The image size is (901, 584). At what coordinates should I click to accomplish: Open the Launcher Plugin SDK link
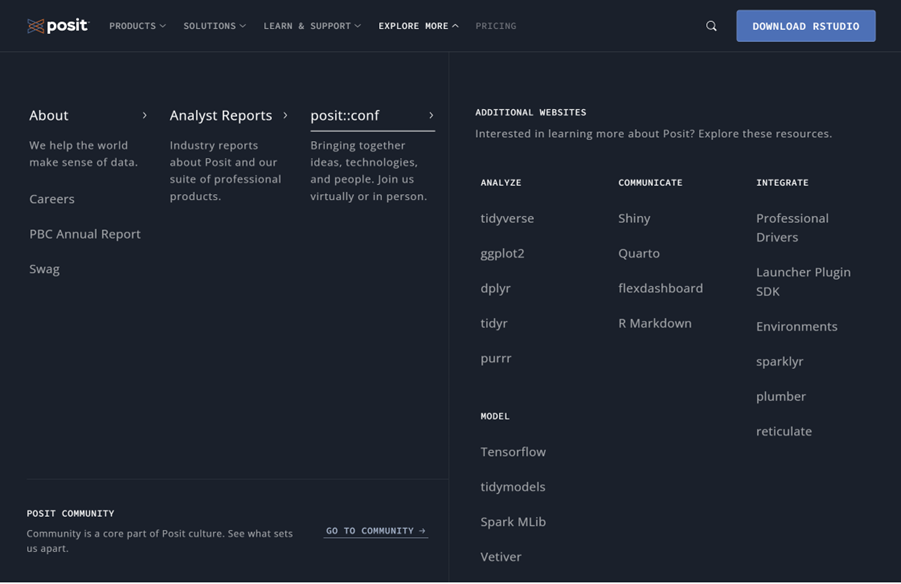803,282
